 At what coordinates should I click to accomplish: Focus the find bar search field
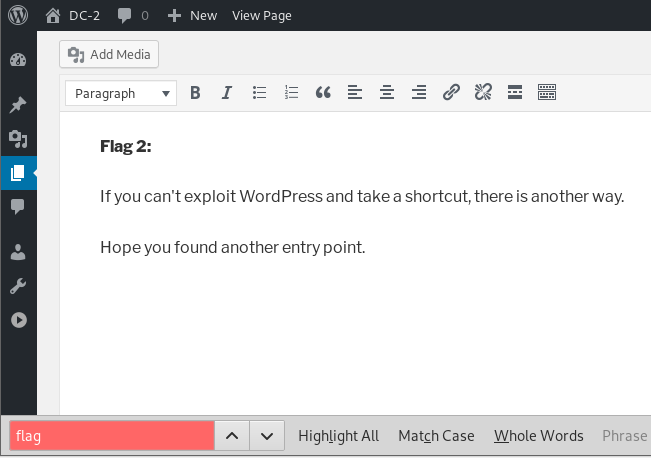pos(112,436)
